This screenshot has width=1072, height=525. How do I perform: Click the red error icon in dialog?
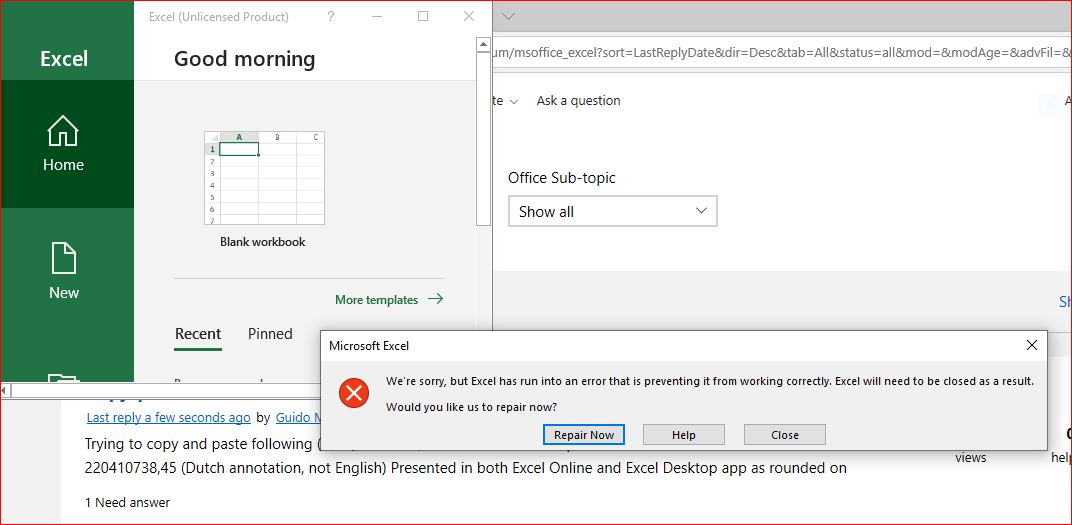354,393
